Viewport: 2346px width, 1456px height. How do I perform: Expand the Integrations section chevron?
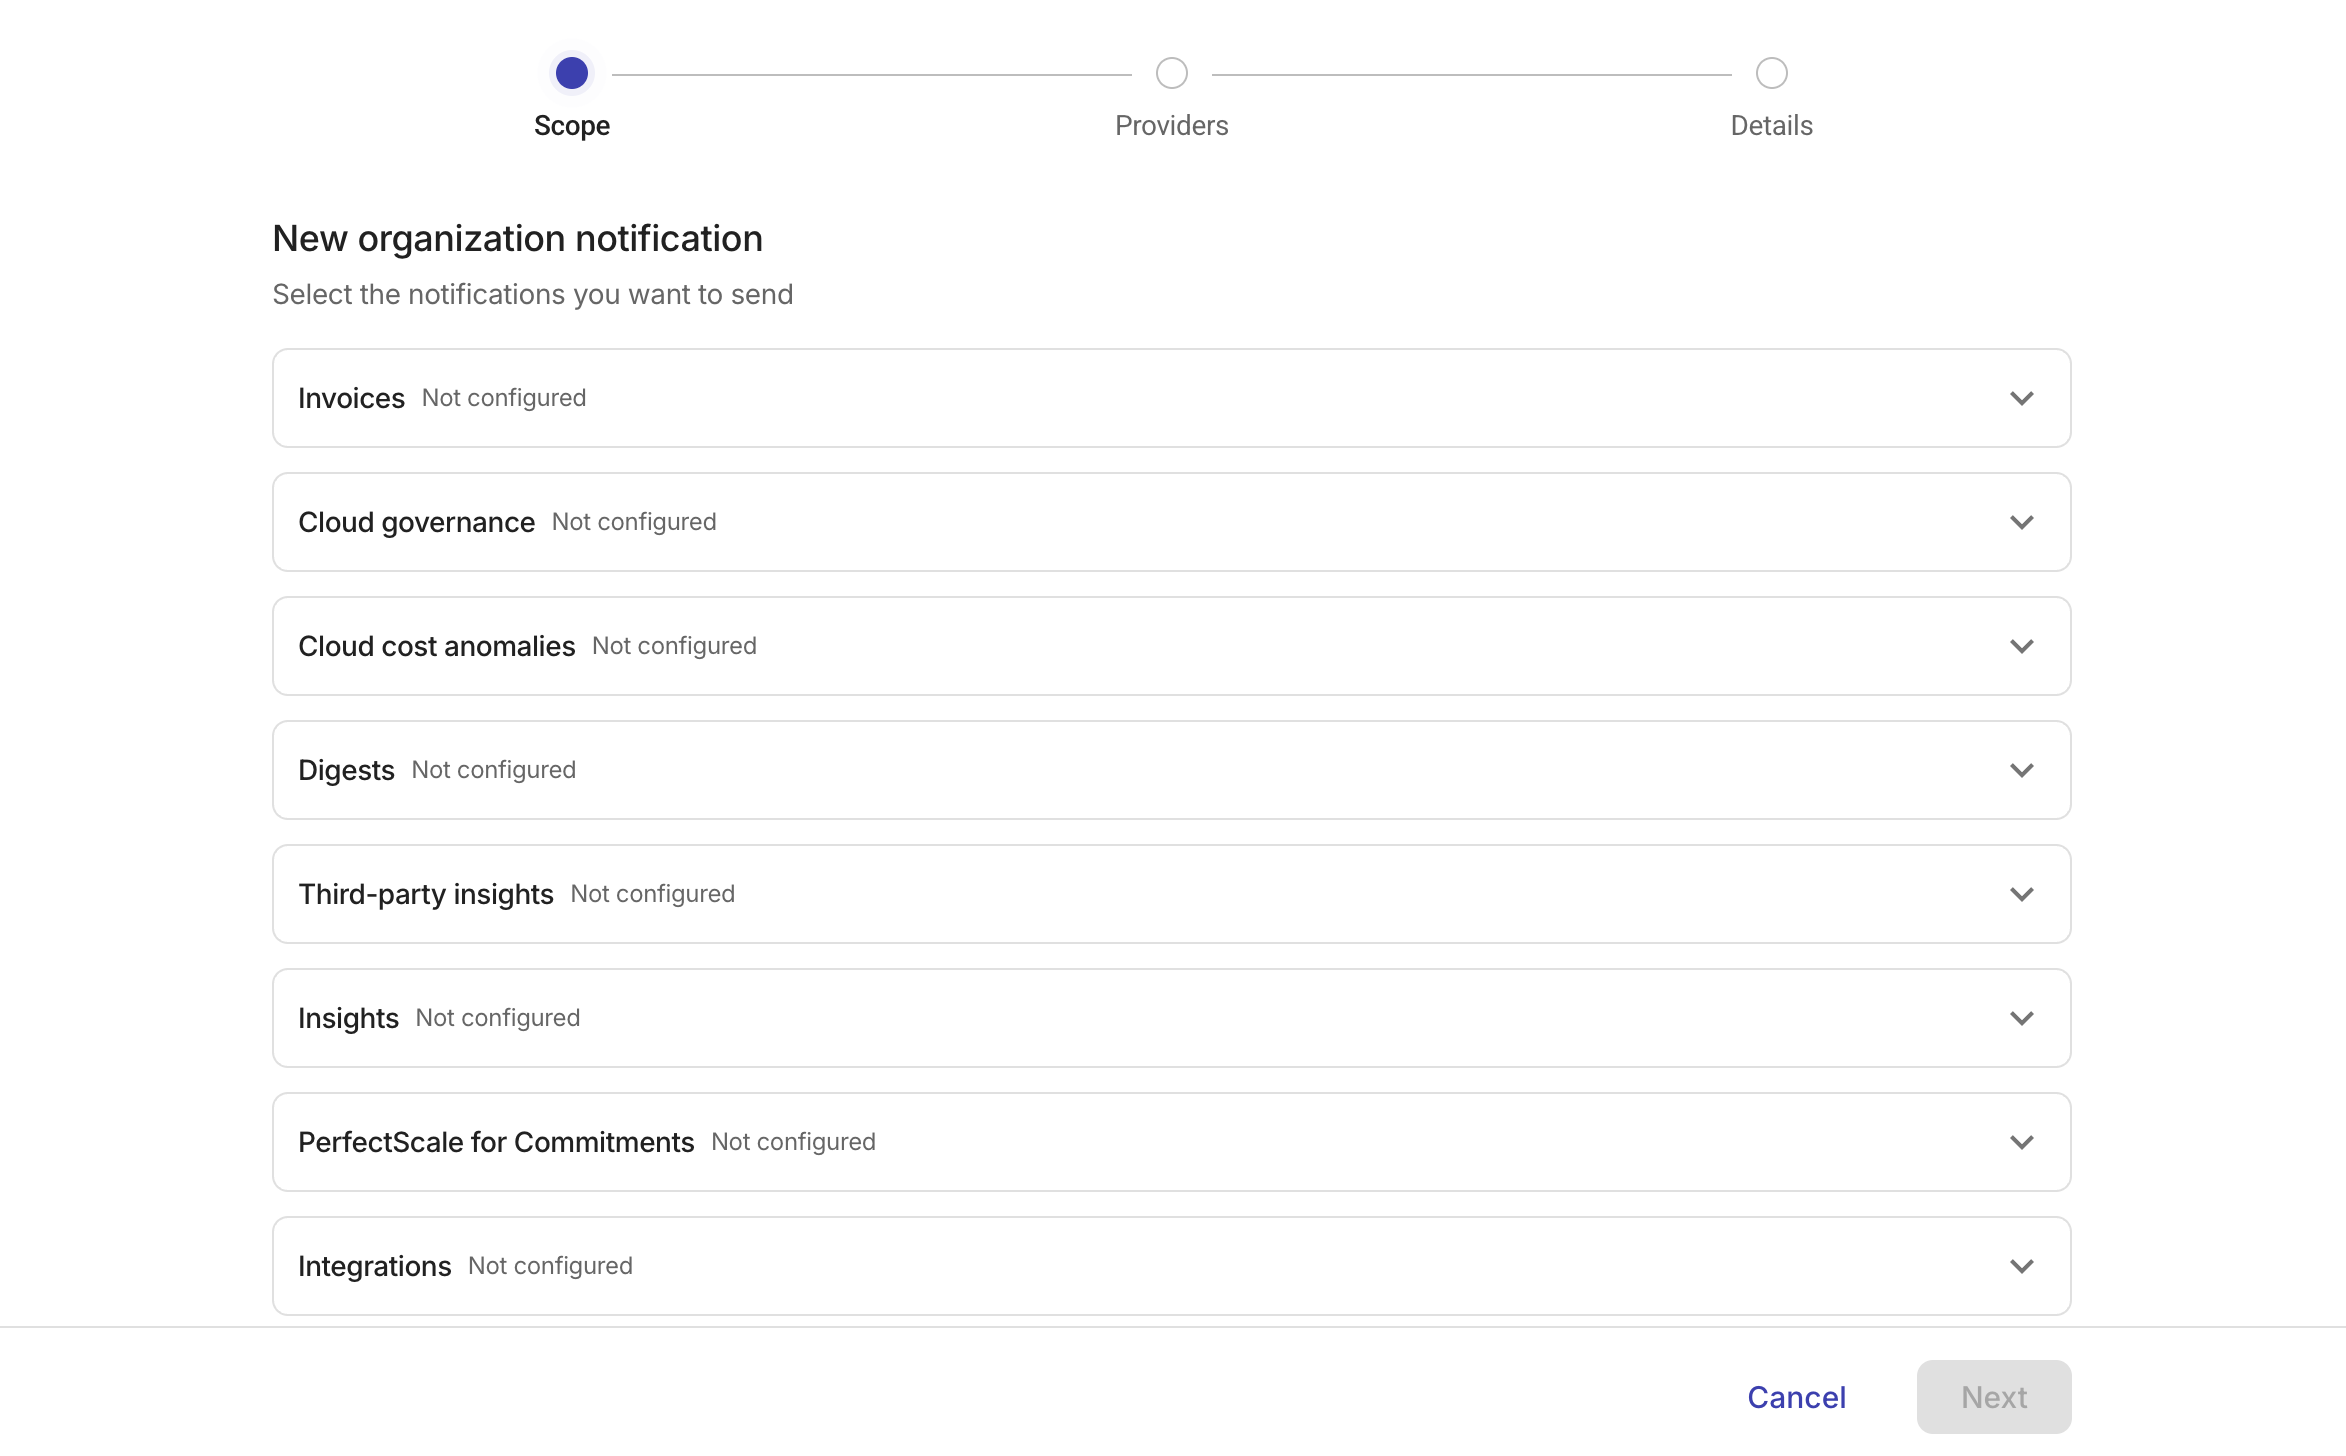point(2021,1266)
